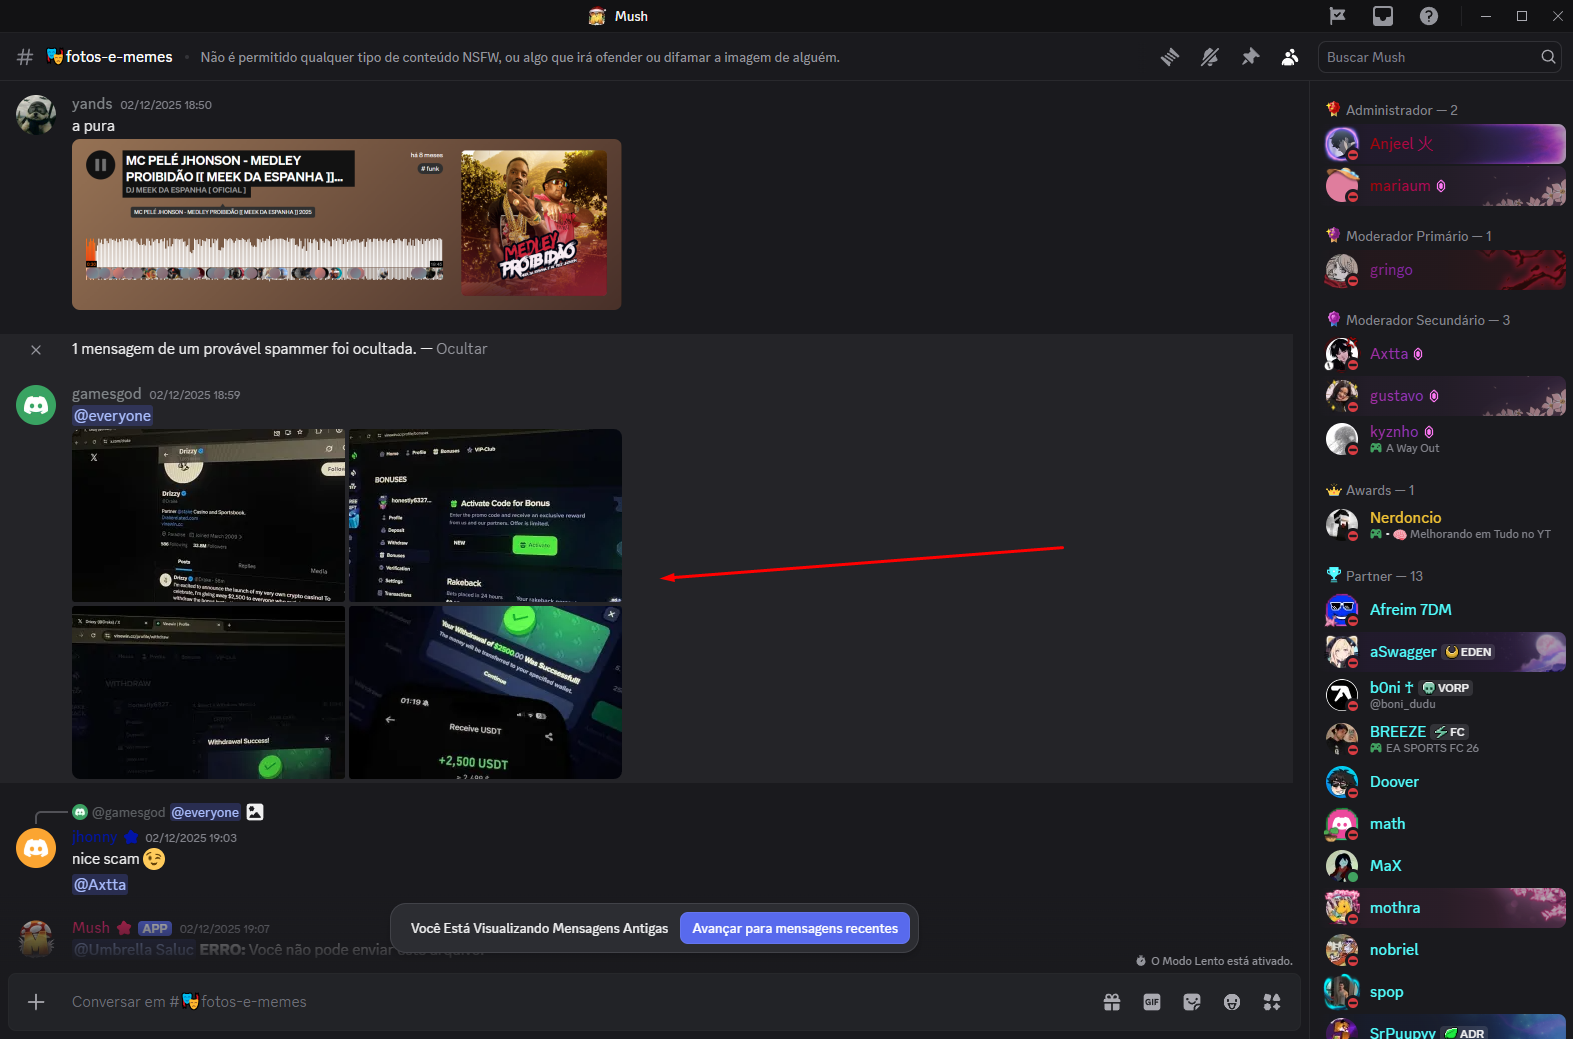Open the emoji picker
Screen dimensions: 1573x1039
point(1232,1002)
